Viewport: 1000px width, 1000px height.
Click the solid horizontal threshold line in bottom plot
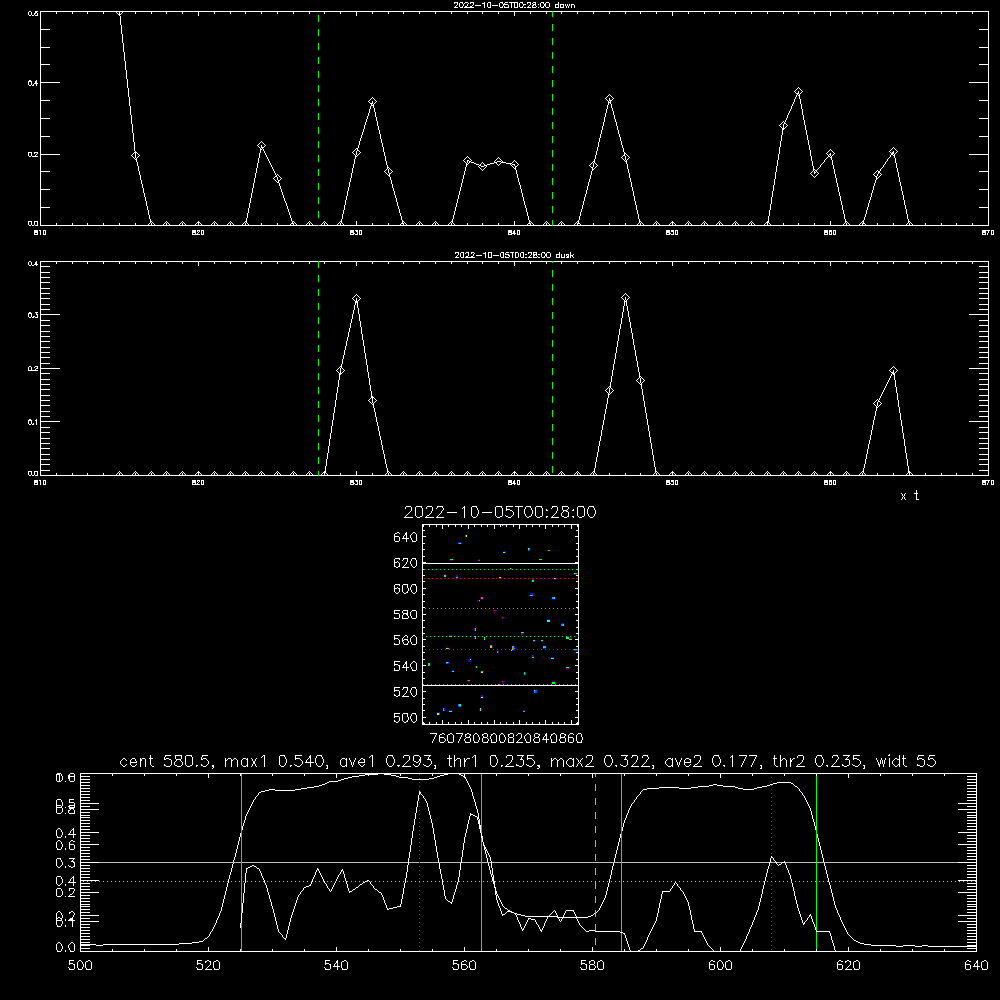(x=528, y=862)
